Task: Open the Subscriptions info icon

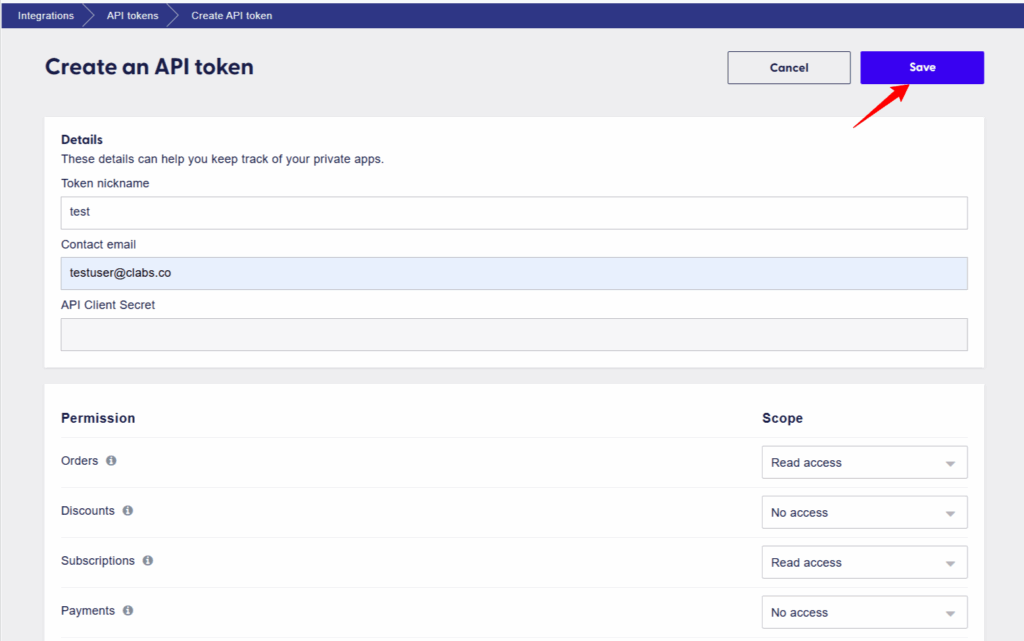Action: [147, 561]
